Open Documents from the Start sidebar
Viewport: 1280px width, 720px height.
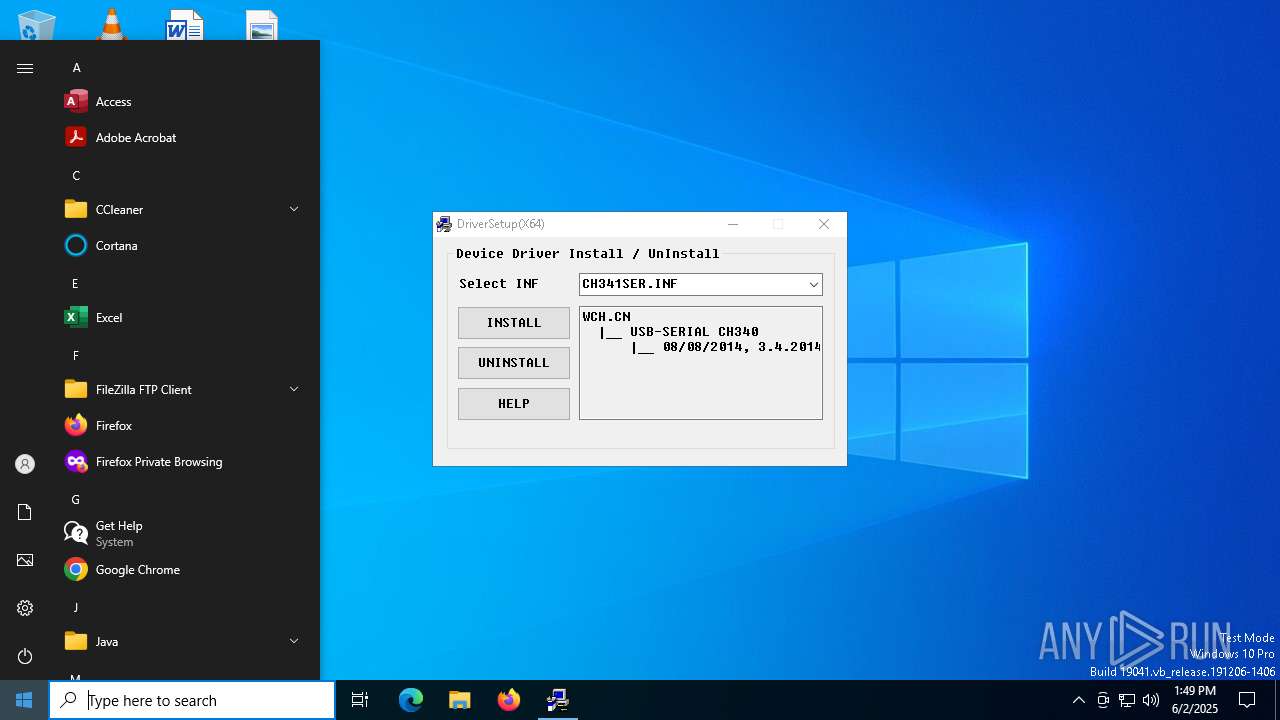pos(25,512)
